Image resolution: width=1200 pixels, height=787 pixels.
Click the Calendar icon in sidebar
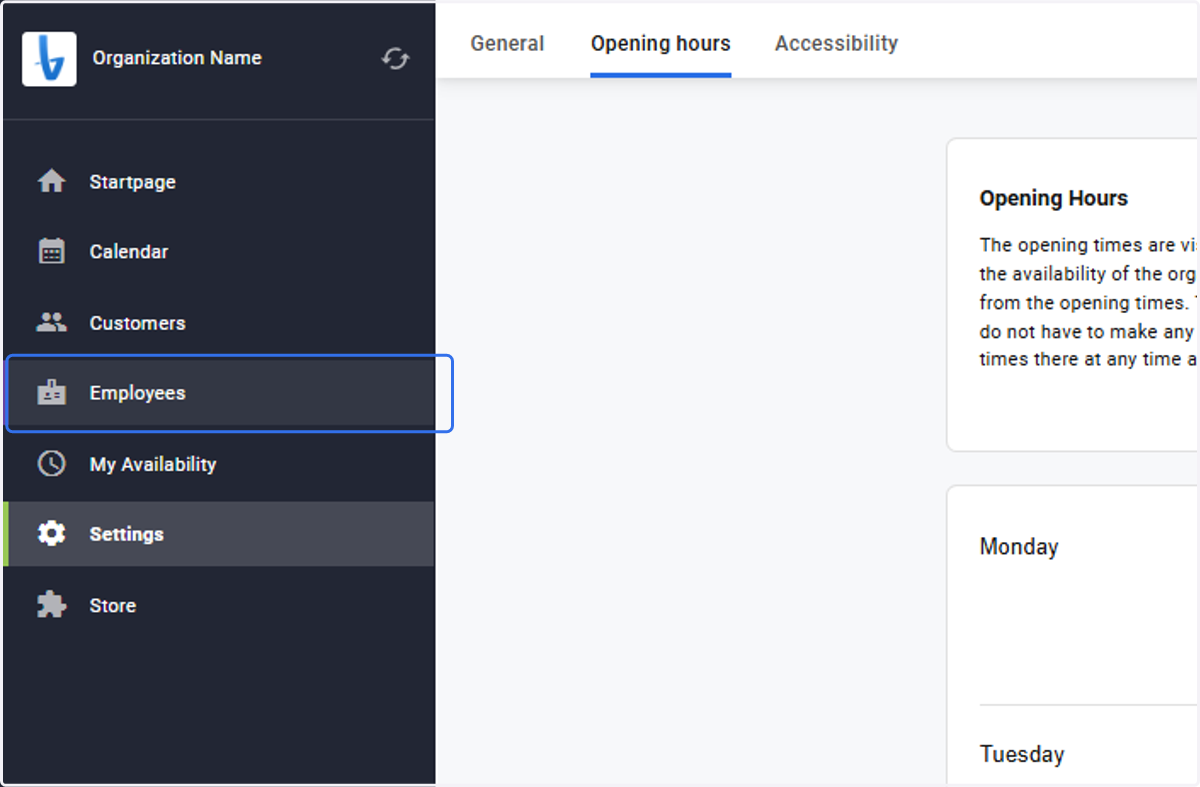(x=51, y=252)
